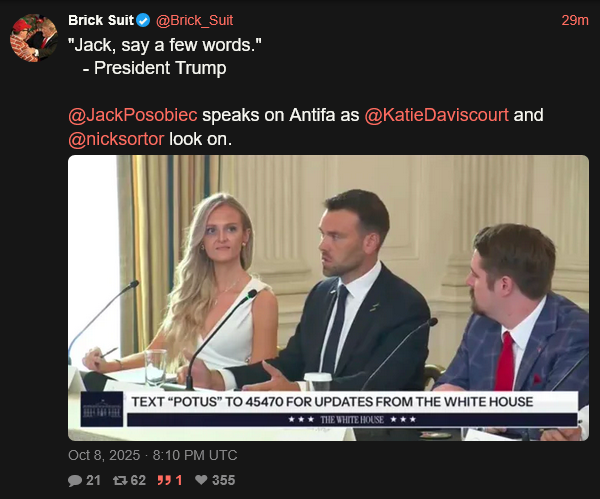The image size is (600, 499).
Task: Click the 21 replies count
Action: coord(93,480)
